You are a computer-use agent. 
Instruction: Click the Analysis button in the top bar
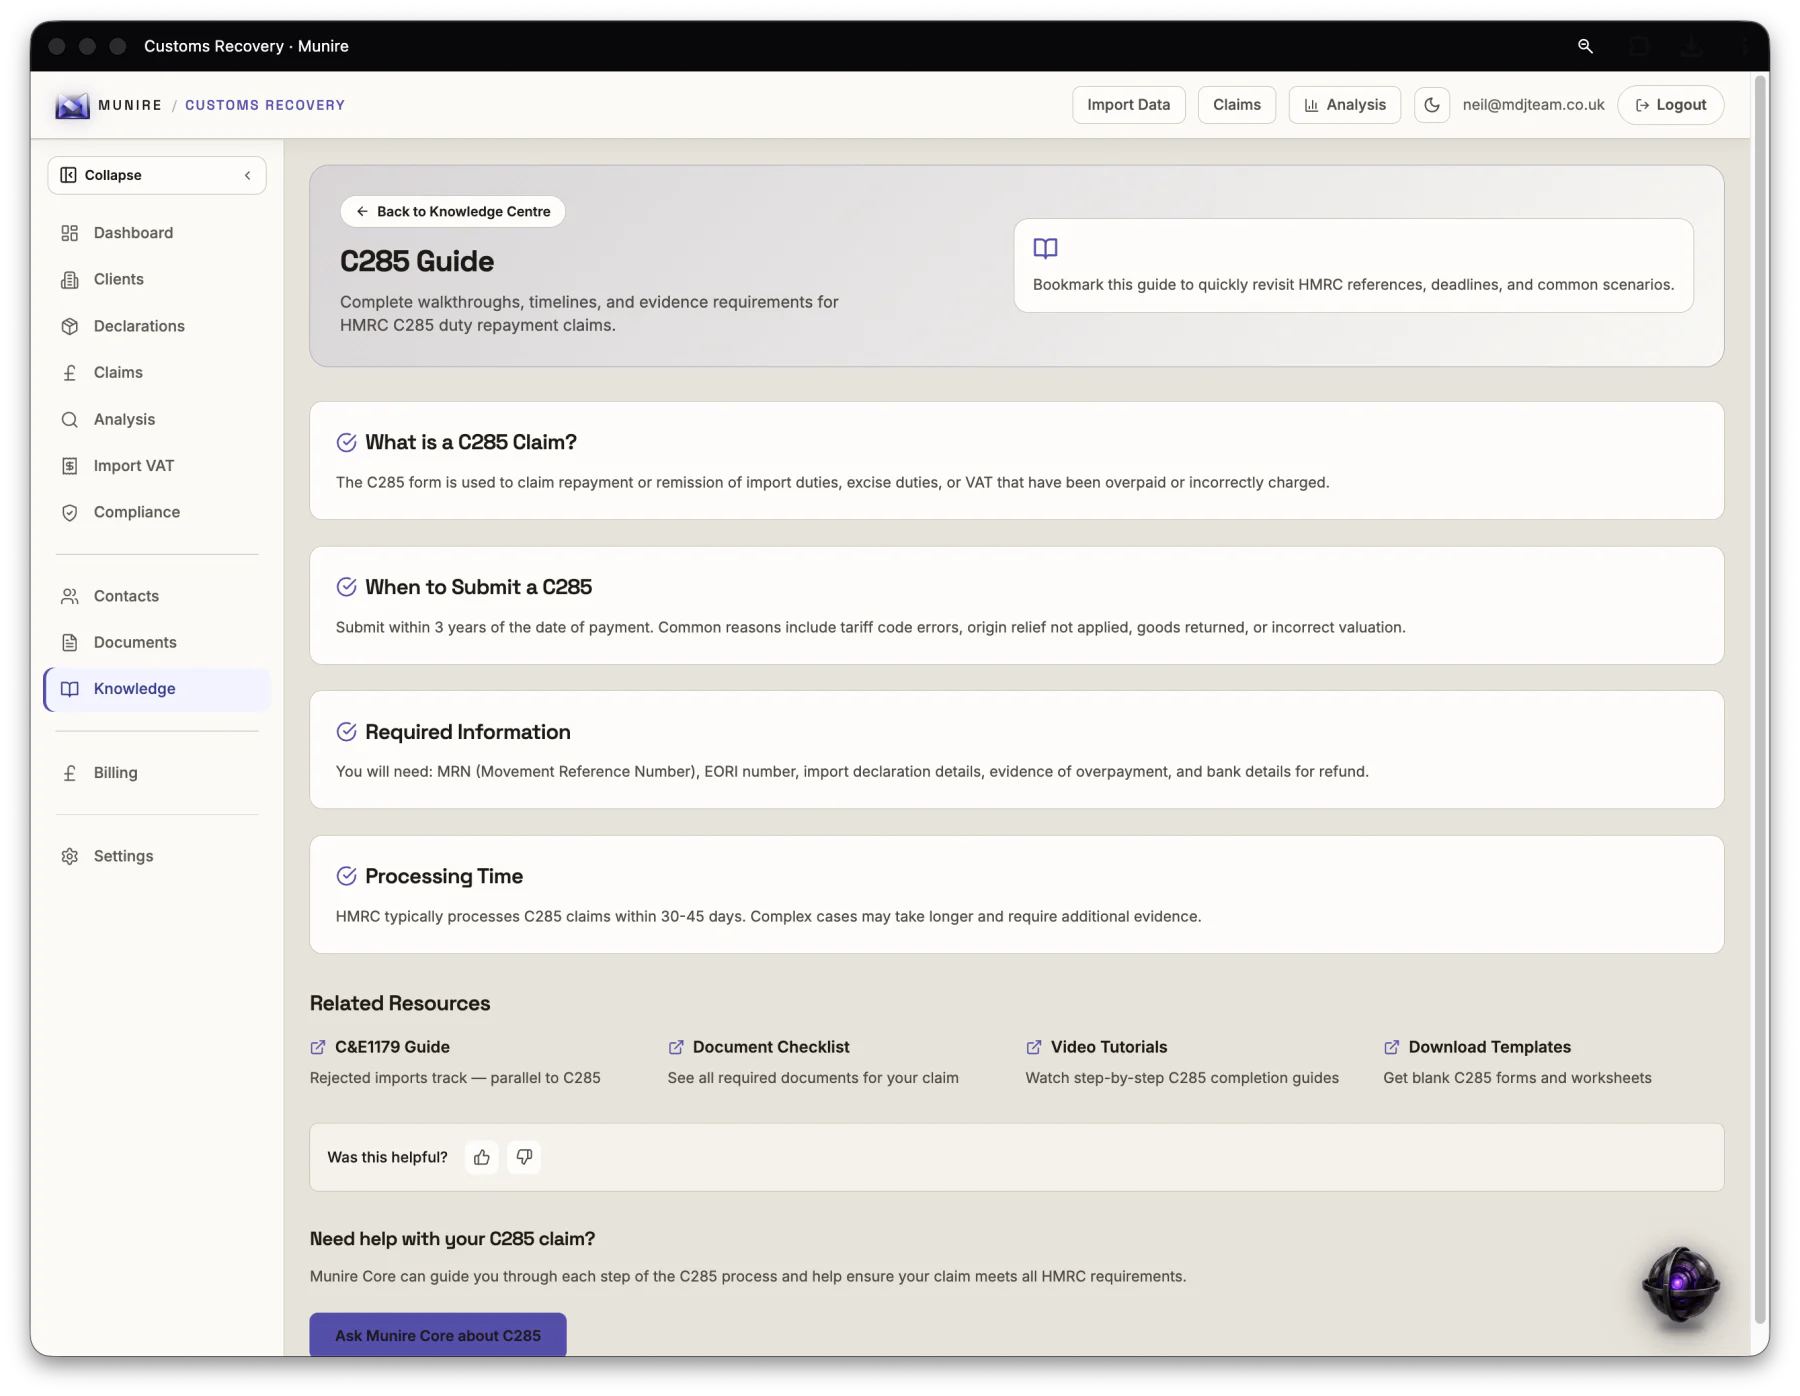coord(1345,105)
